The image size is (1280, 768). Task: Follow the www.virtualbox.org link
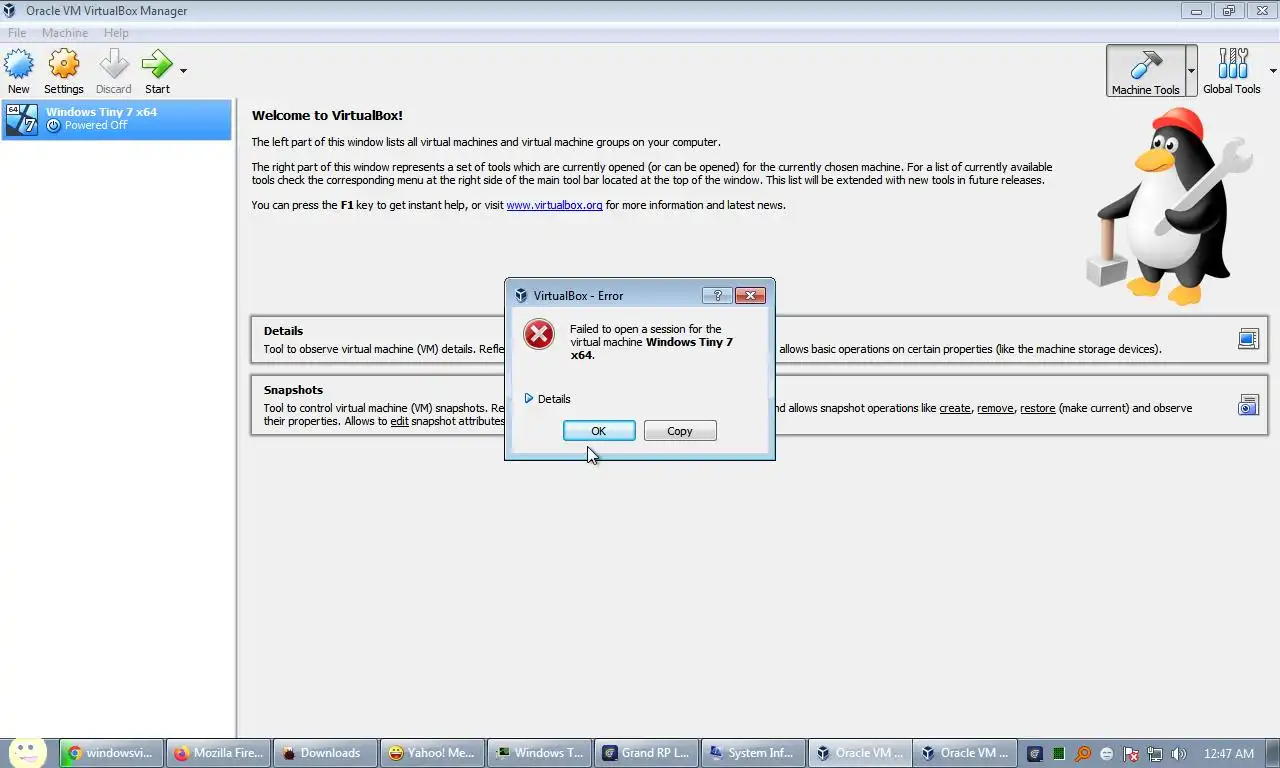coord(554,205)
